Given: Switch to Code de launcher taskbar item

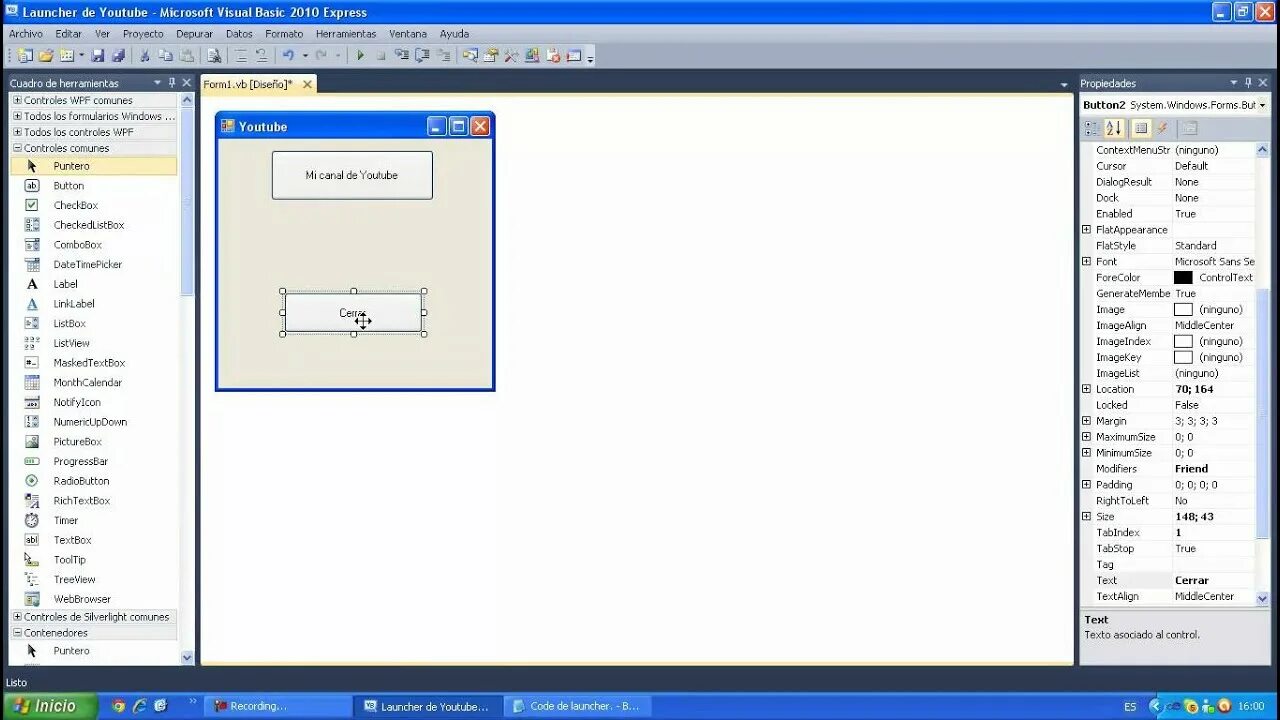Looking at the screenshot, I should pyautogui.click(x=577, y=706).
